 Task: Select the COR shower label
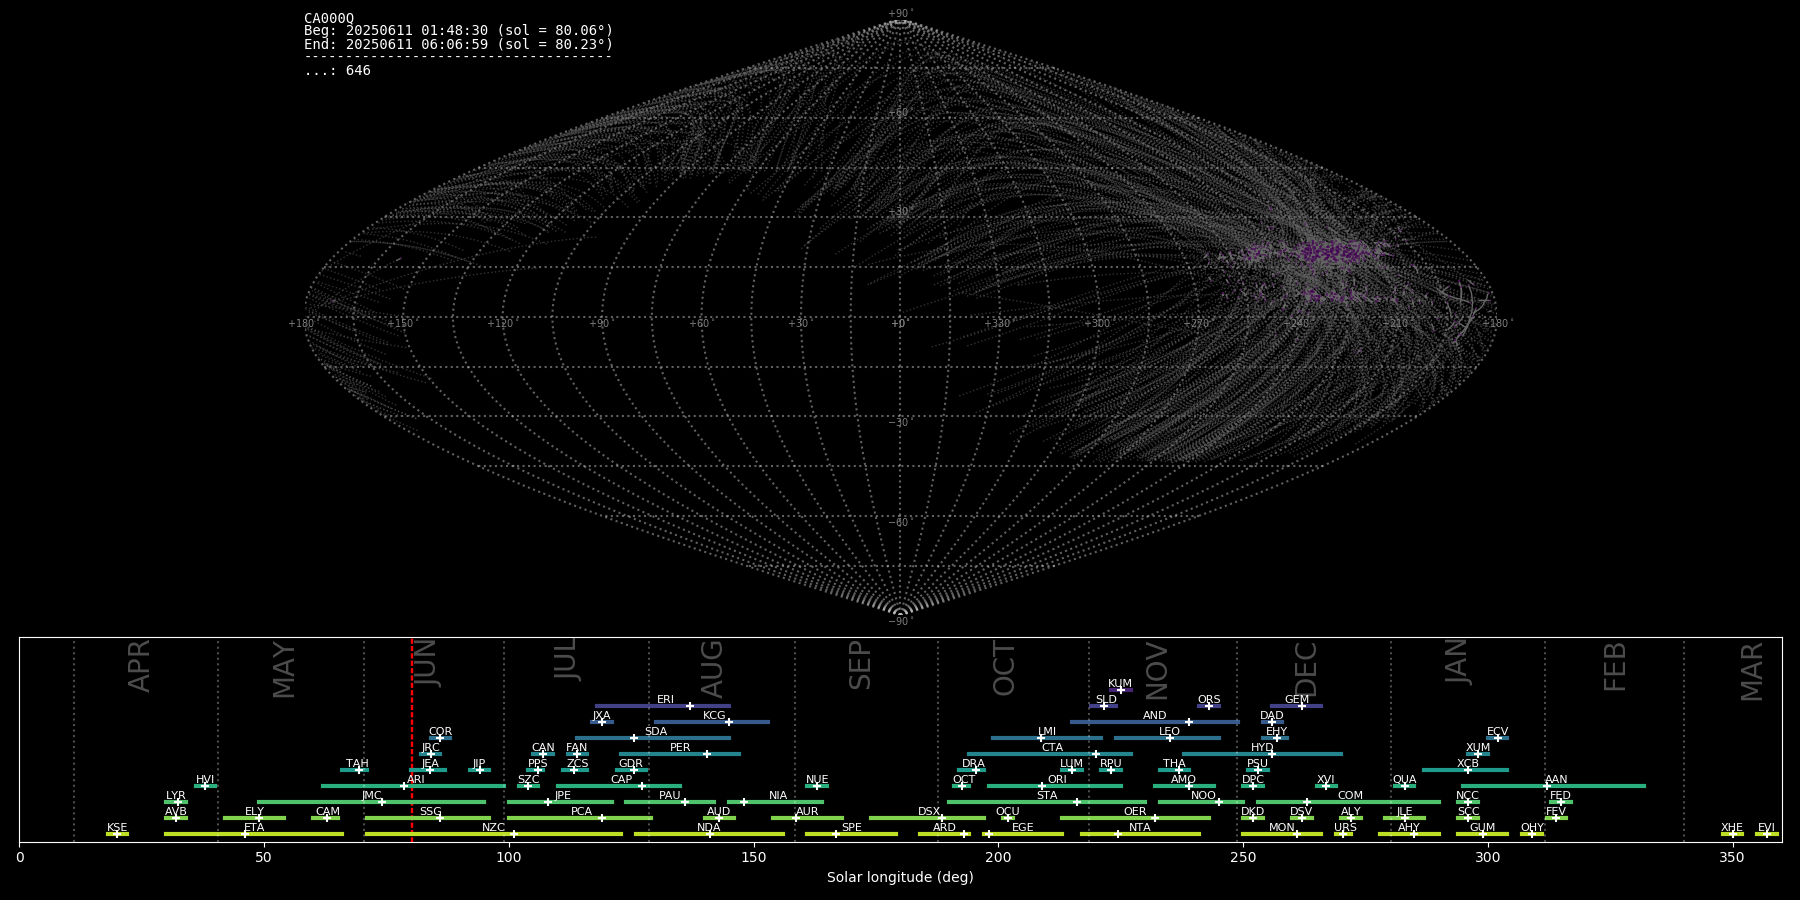coord(440,732)
